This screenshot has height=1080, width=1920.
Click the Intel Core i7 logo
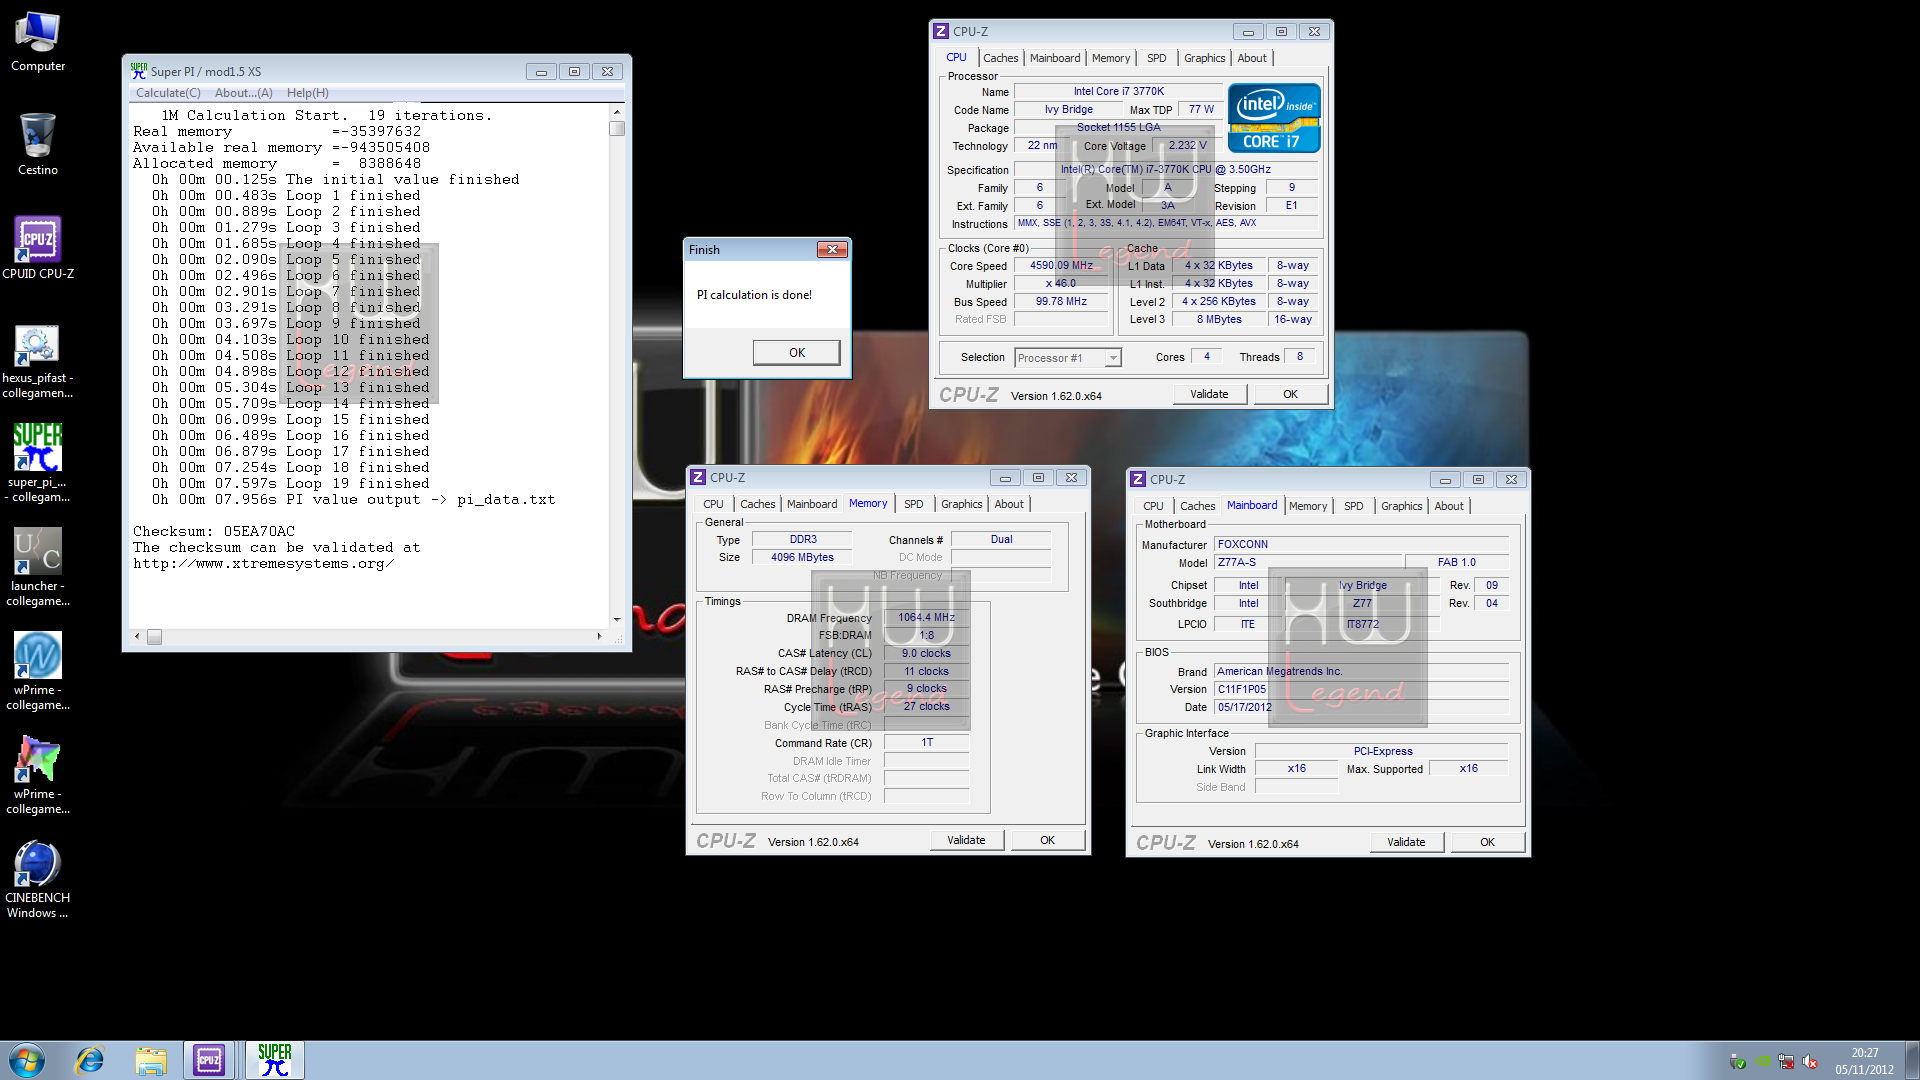(x=1274, y=118)
